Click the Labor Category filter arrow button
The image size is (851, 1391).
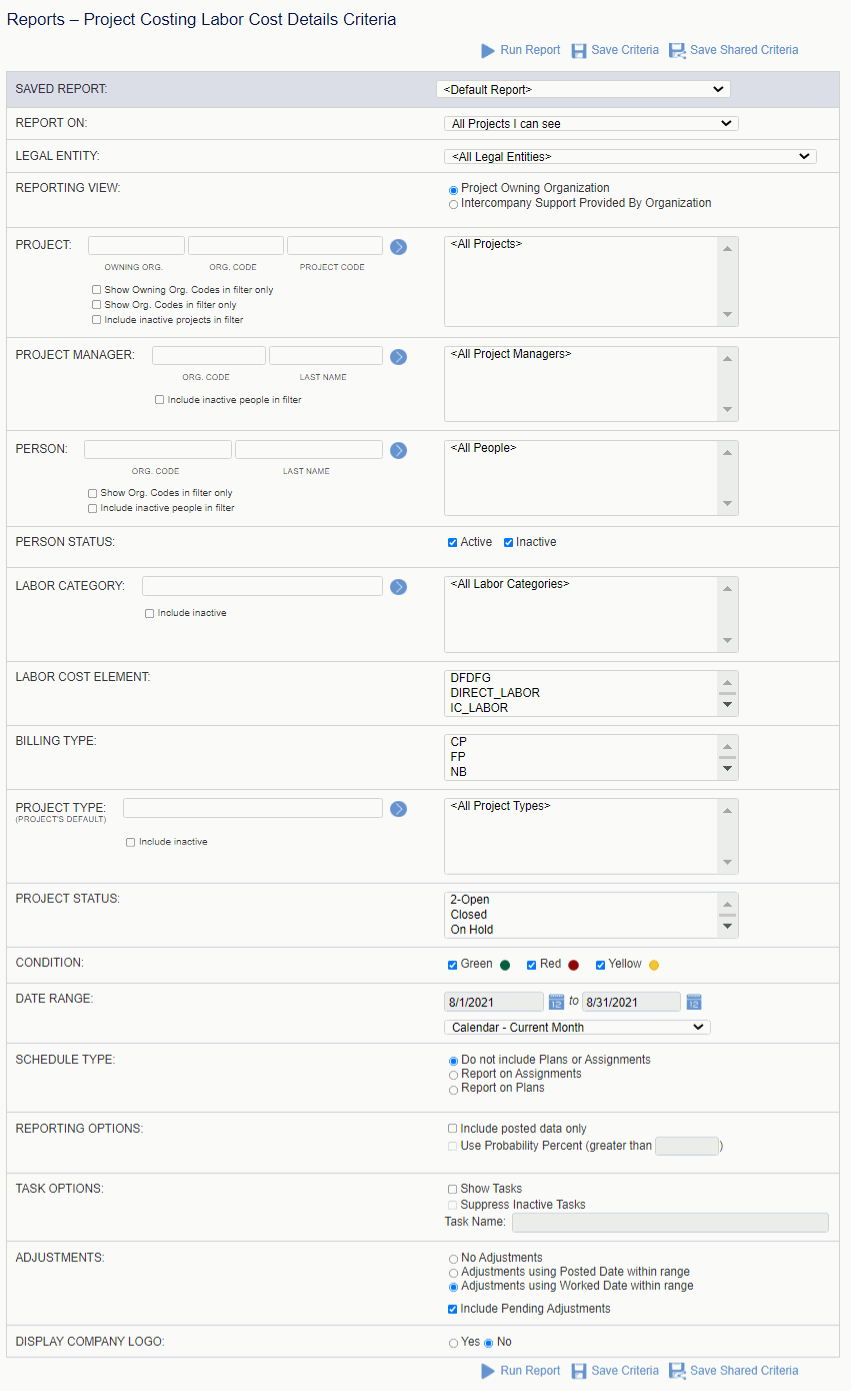point(398,587)
